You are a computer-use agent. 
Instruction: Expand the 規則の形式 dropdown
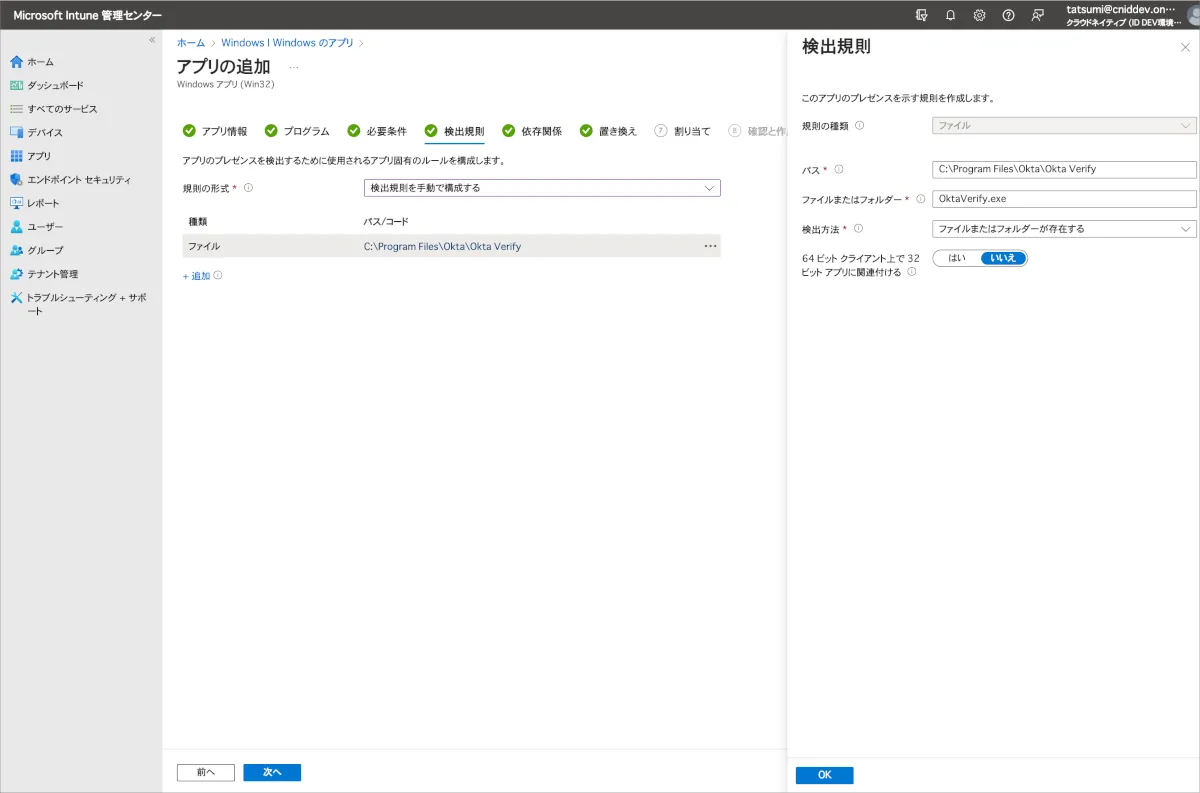(541, 188)
